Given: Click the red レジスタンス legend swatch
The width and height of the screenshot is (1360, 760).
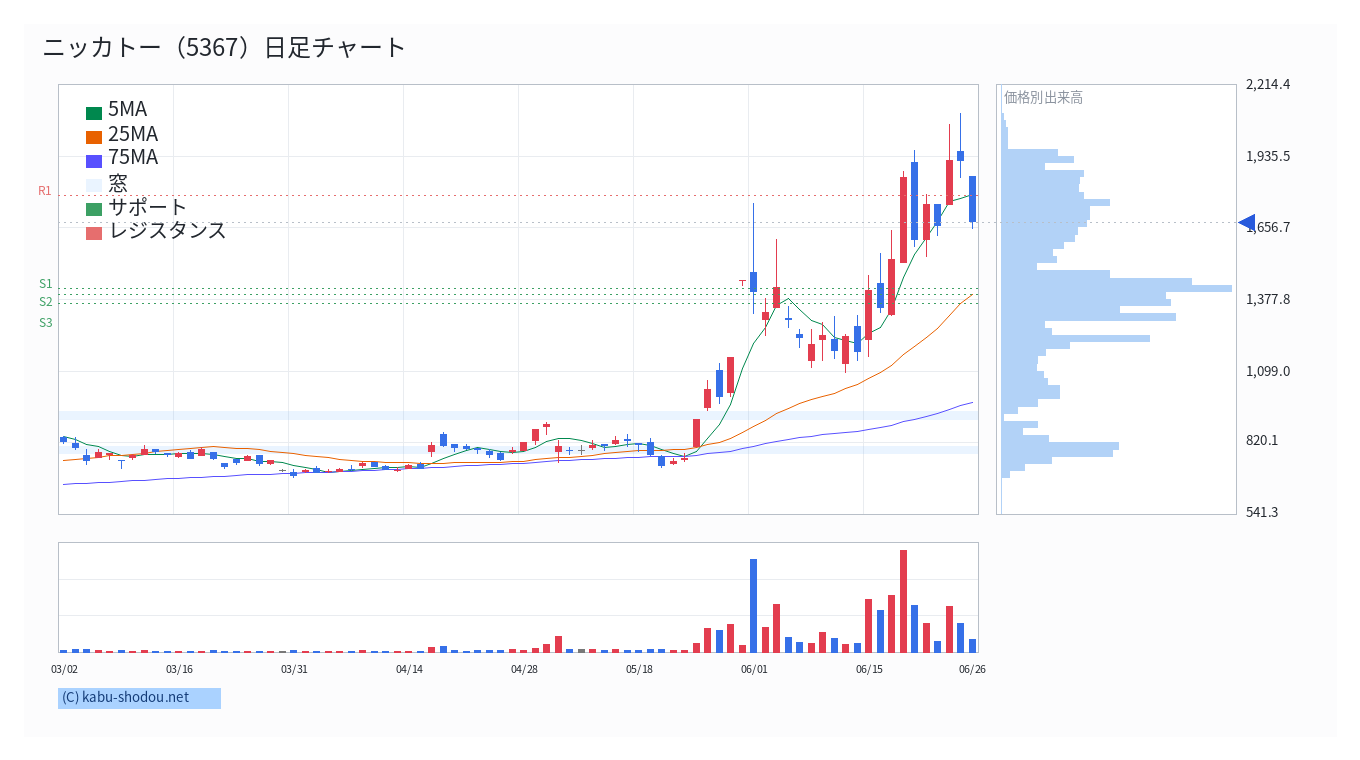Looking at the screenshot, I should (94, 233).
